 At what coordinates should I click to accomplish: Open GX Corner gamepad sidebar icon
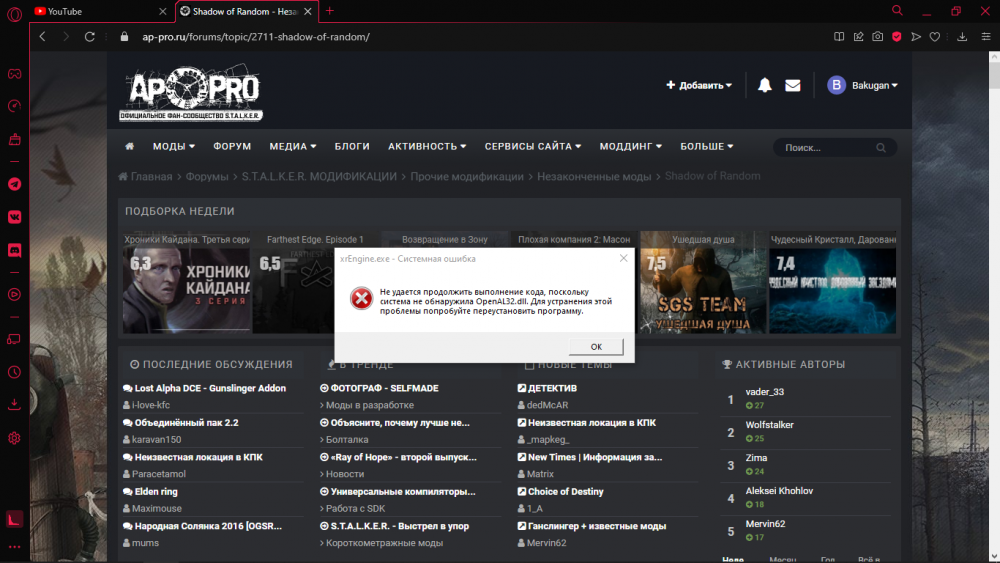(14, 74)
